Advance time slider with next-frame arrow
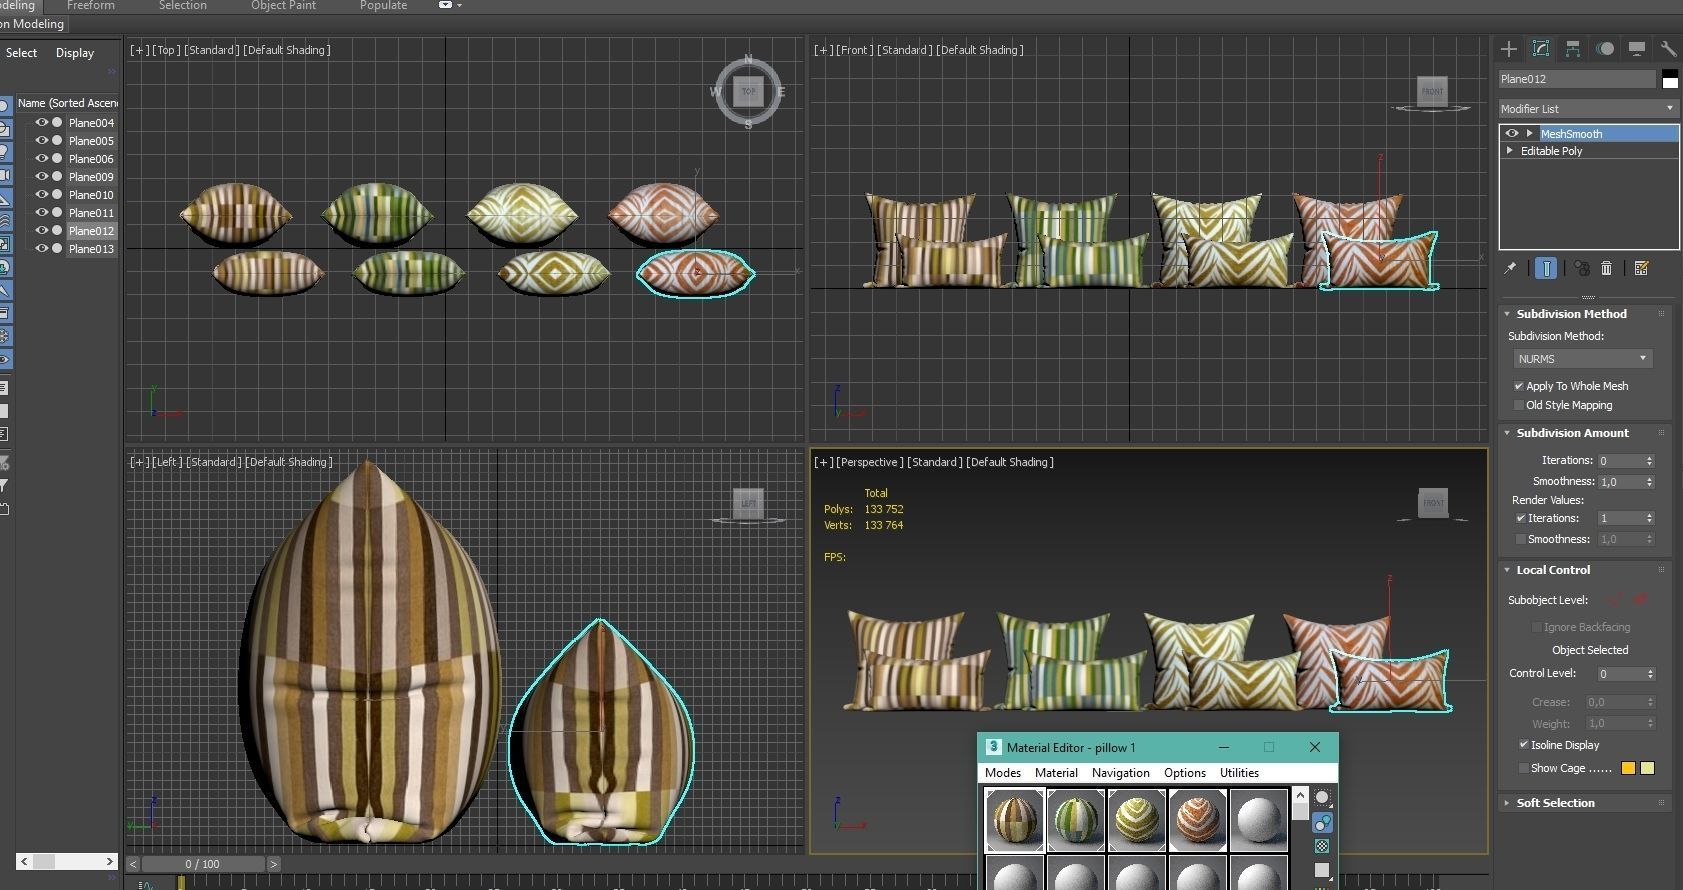Viewport: 1683px width, 890px height. (273, 864)
